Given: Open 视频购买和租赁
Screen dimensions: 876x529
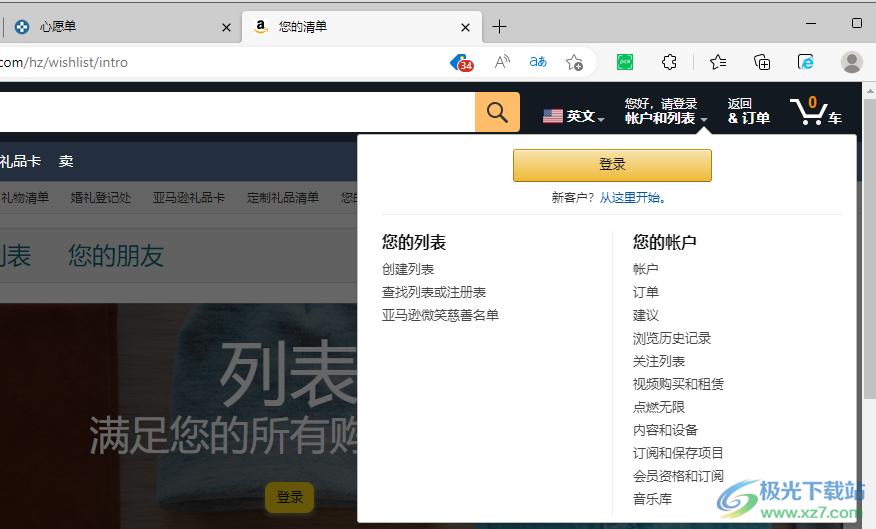Looking at the screenshot, I should (x=678, y=384).
